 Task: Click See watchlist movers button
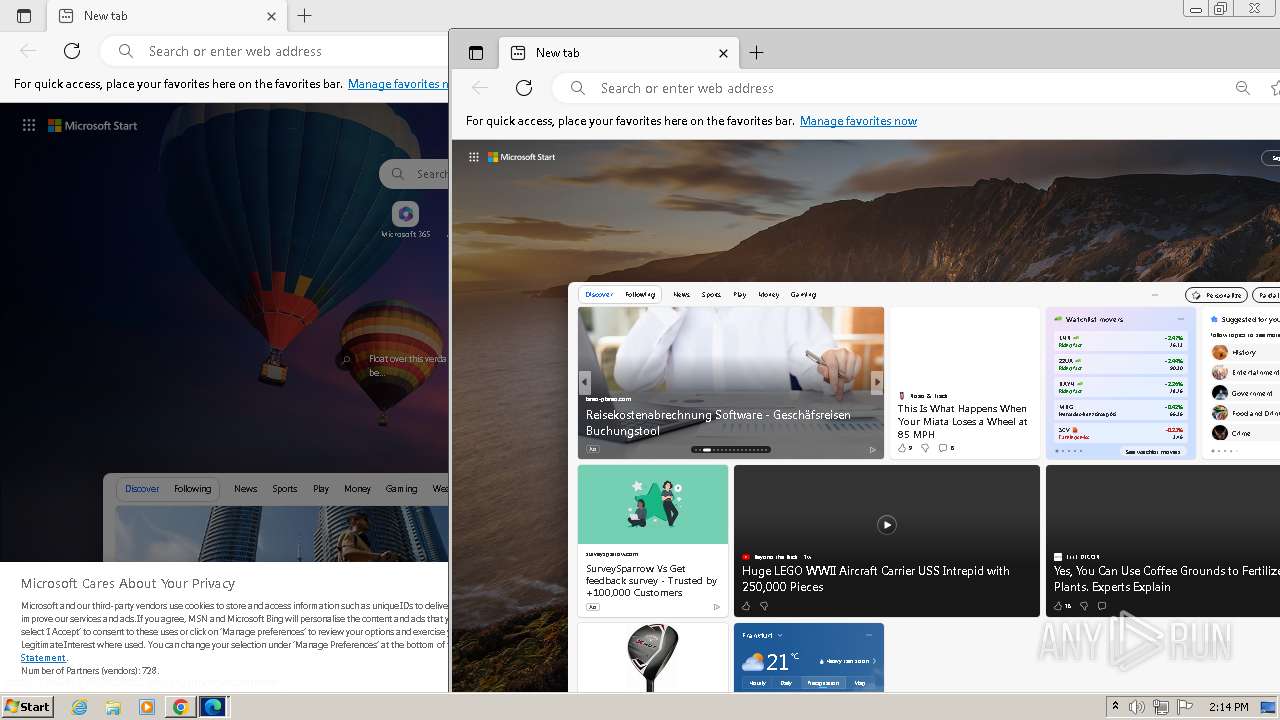(1152, 451)
